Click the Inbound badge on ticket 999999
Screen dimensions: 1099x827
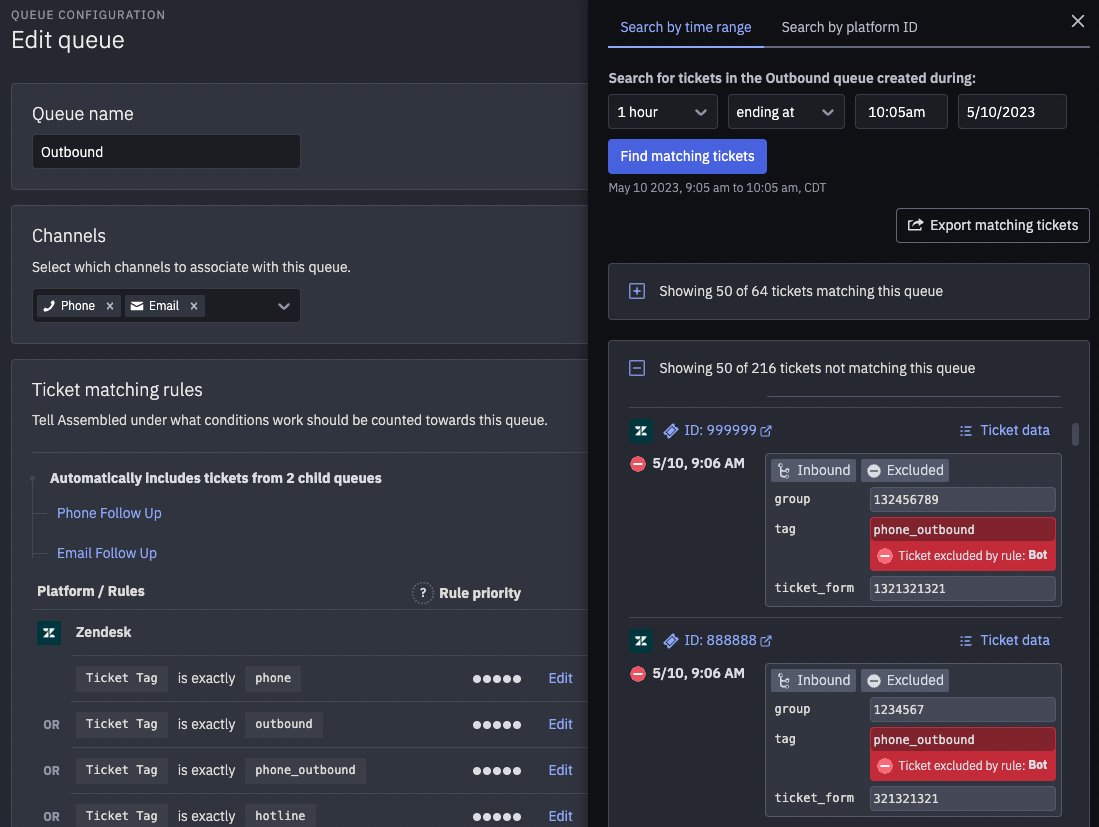click(814, 470)
